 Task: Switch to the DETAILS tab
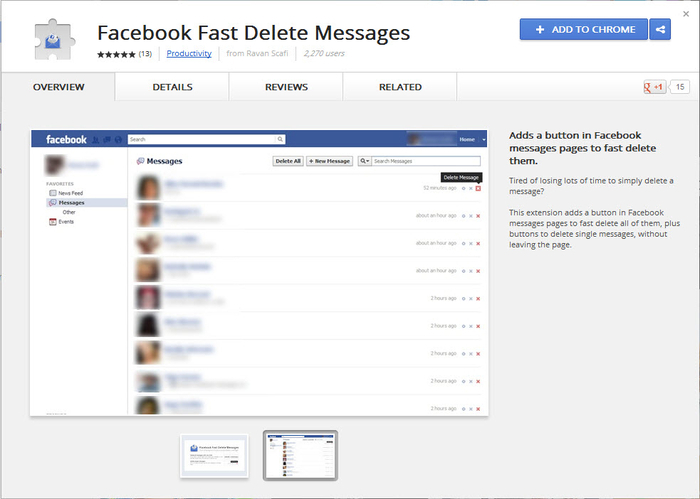(x=172, y=87)
